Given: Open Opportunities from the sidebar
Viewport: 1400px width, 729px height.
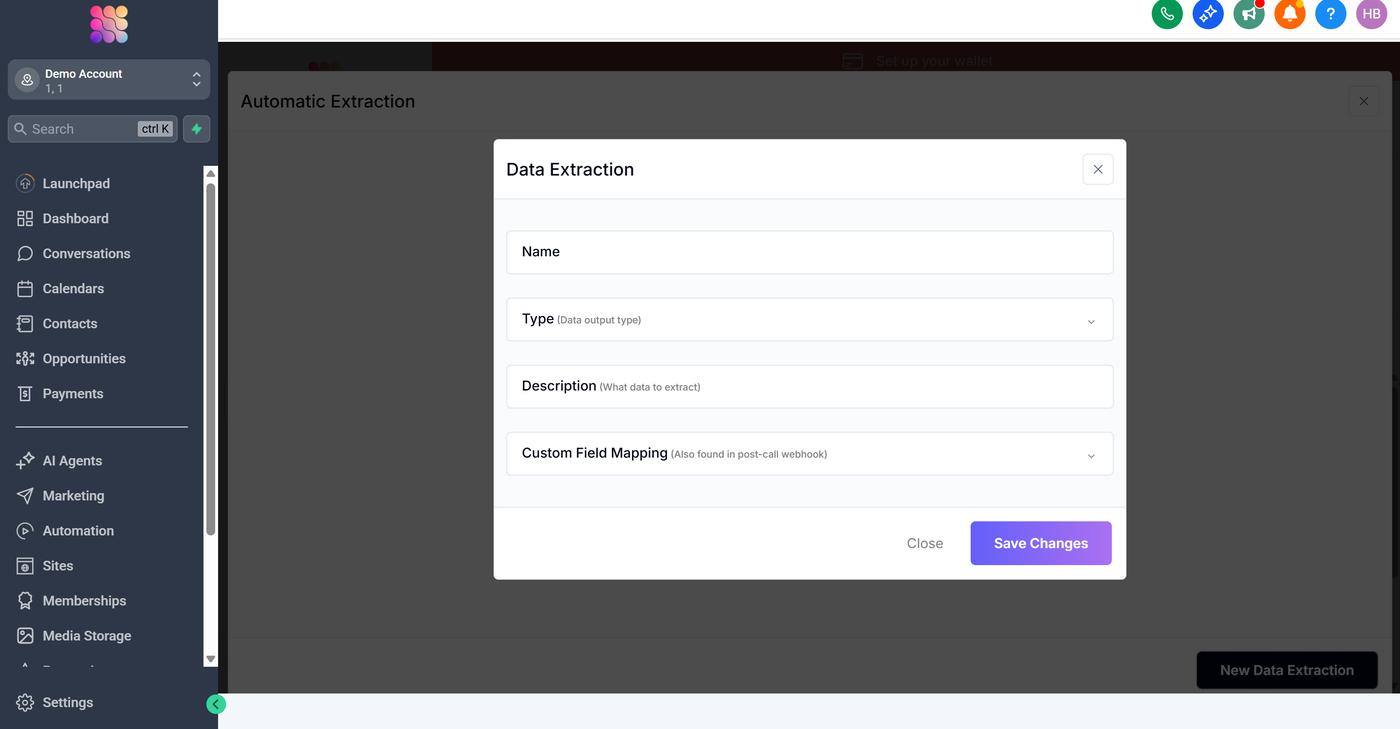Looking at the screenshot, I should [84, 359].
